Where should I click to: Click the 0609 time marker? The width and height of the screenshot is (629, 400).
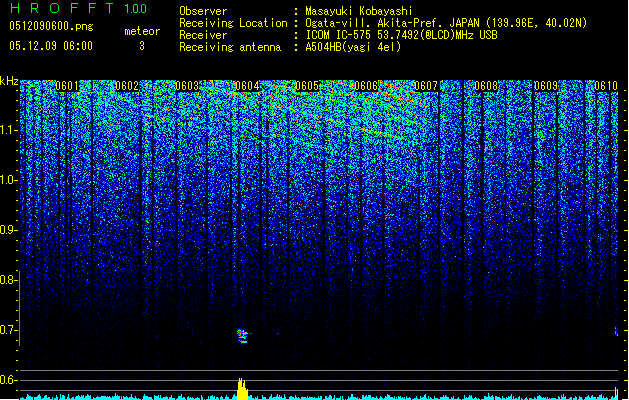pyautogui.click(x=546, y=86)
